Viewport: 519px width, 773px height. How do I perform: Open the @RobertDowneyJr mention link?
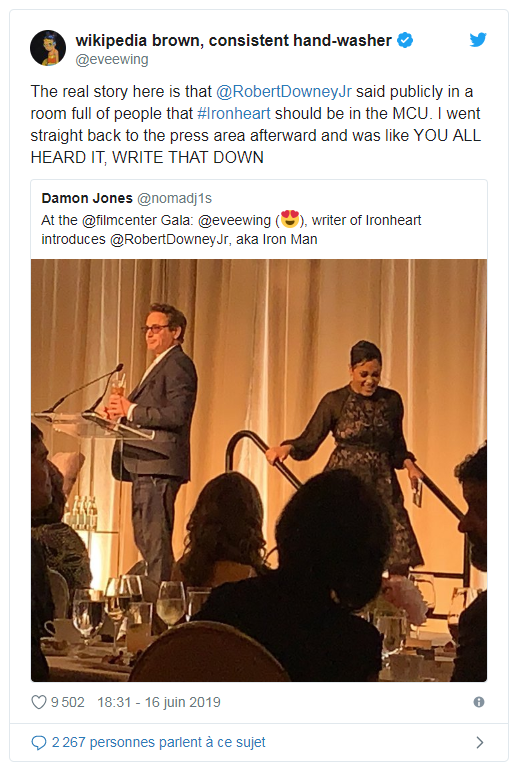pyautogui.click(x=284, y=92)
